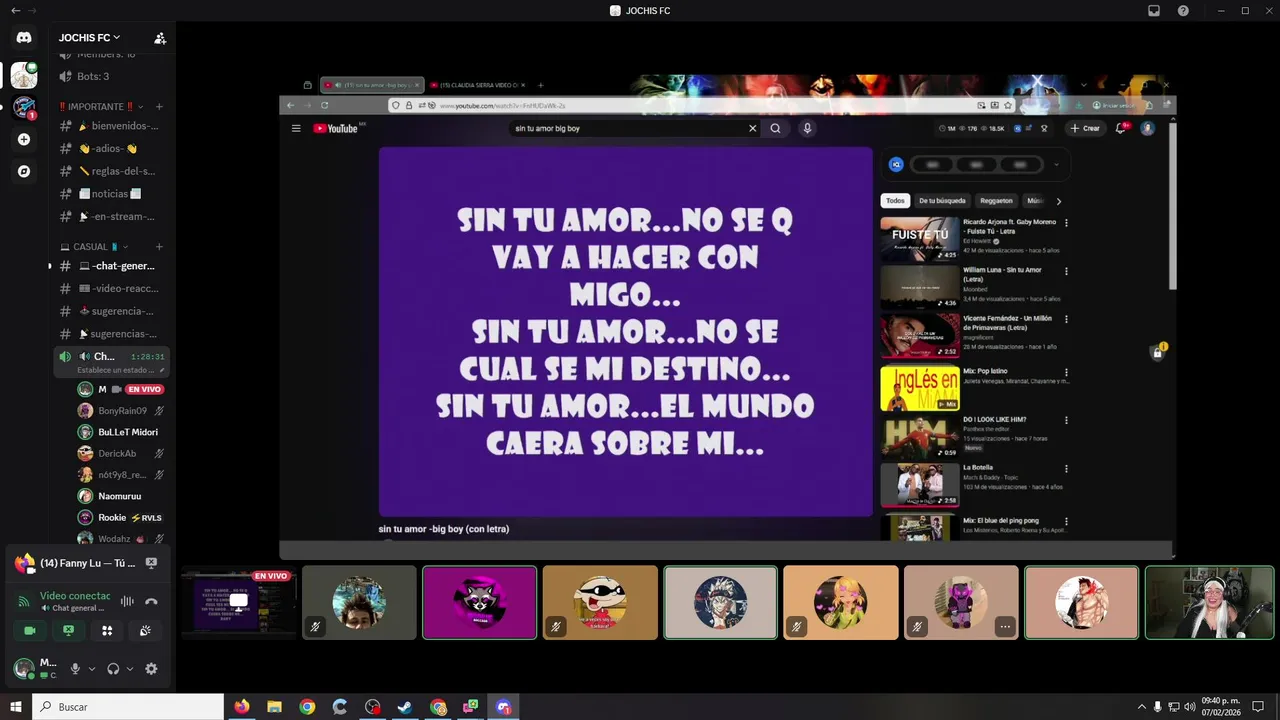Add a channel to the IMPORTANTE category

159,106
